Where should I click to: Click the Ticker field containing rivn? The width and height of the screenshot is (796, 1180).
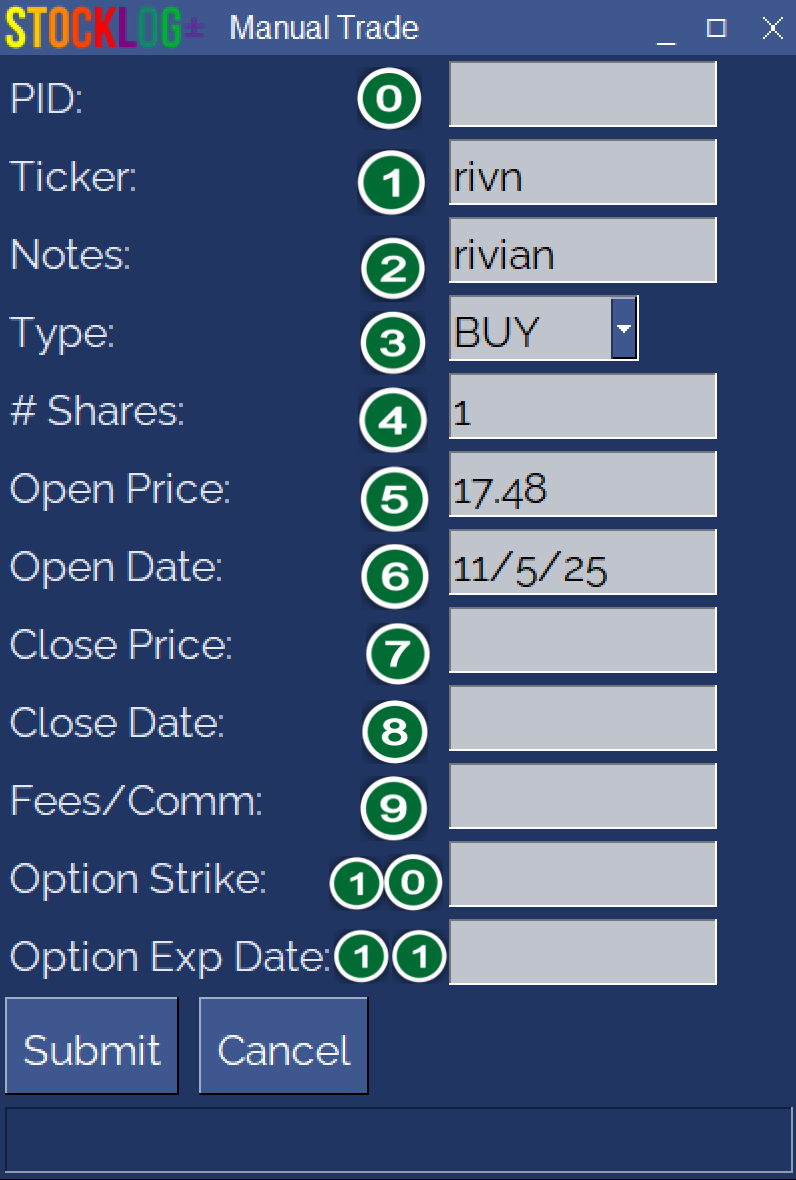click(x=582, y=172)
